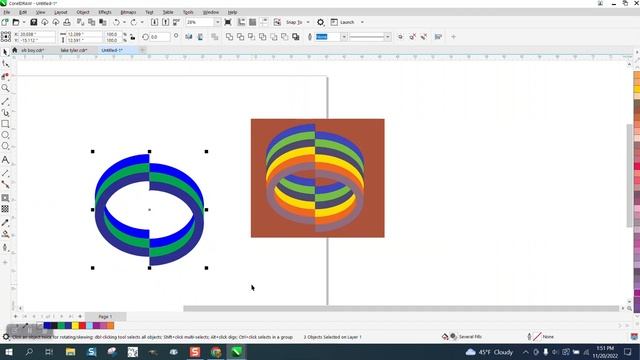Image resolution: width=640 pixels, height=360 pixels.
Task: Select the Zoom magnifier tool
Action: (5, 88)
